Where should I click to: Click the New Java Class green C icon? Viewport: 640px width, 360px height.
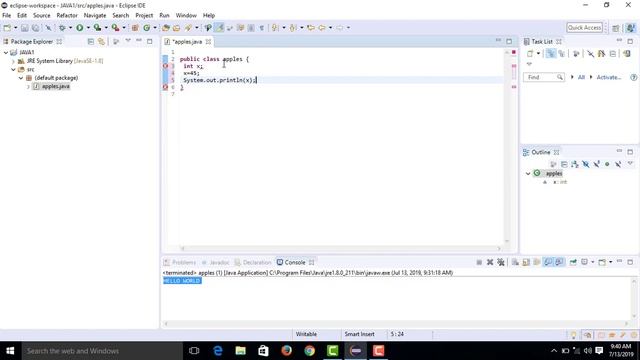coord(147,28)
